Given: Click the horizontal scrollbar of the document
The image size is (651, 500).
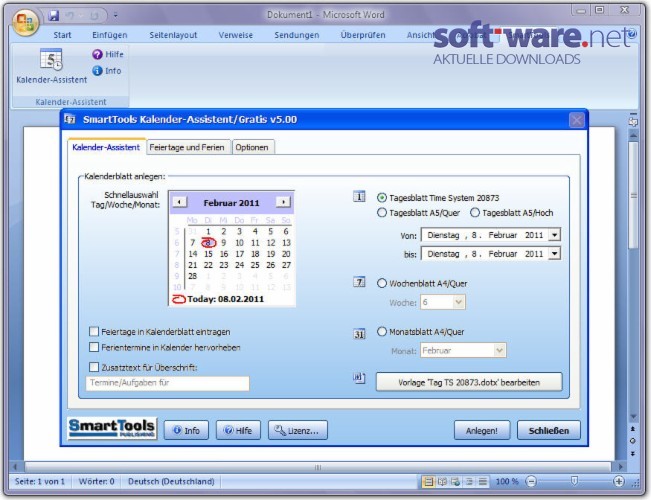Looking at the screenshot, I should tap(318, 467).
